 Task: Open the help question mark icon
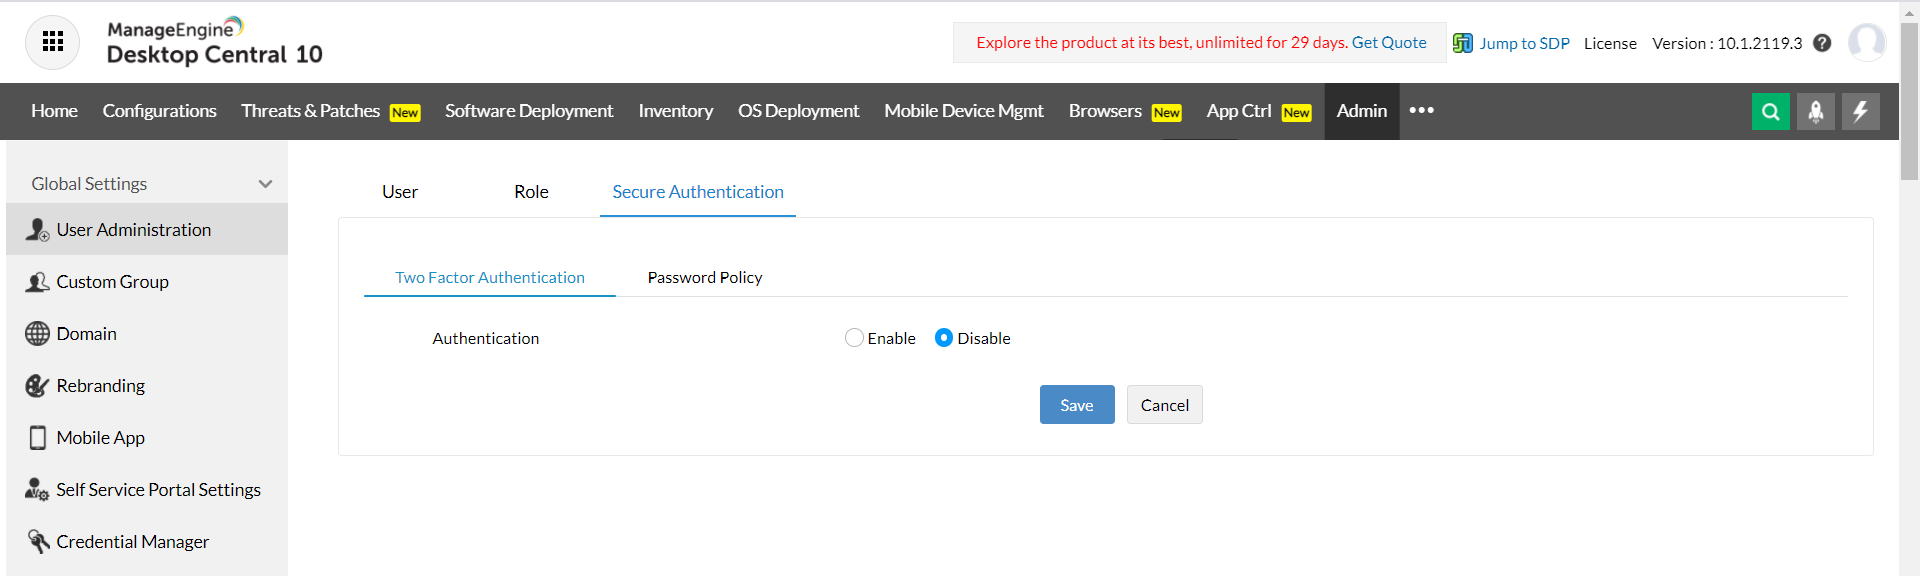click(1822, 43)
